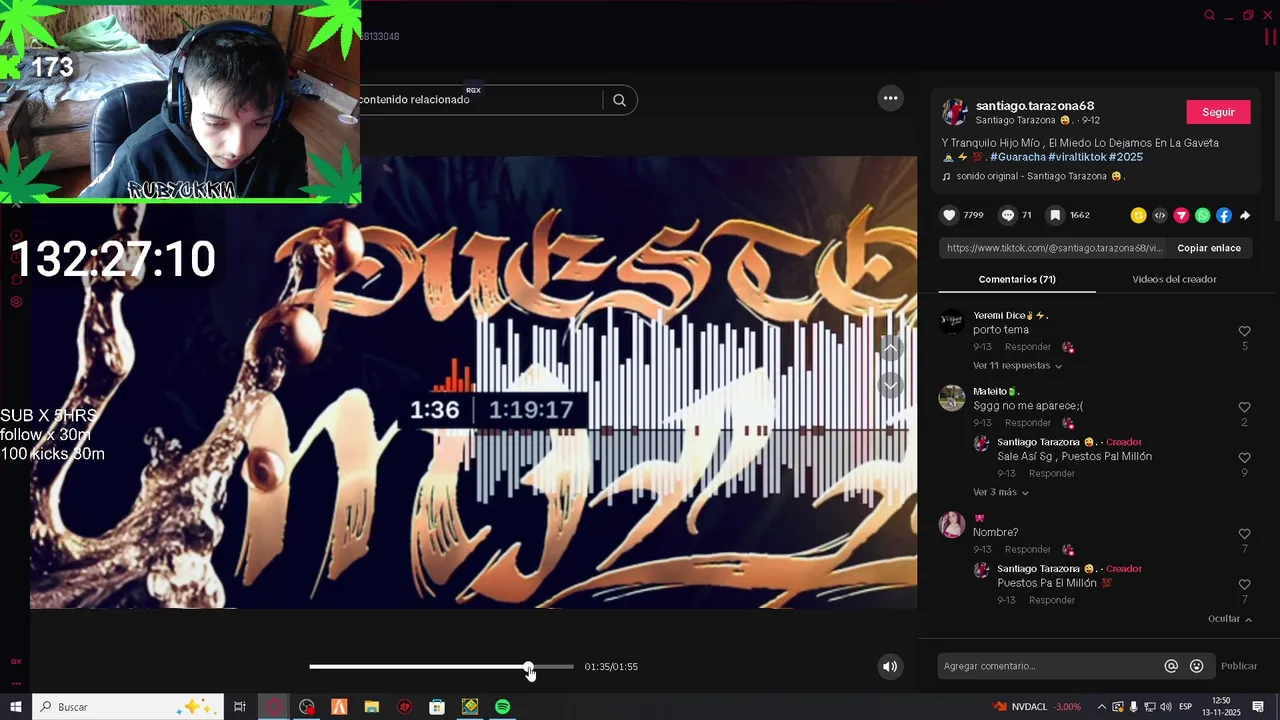This screenshot has width=1280, height=720.
Task: Switch to Comentarios (71) tab
Action: click(1017, 279)
